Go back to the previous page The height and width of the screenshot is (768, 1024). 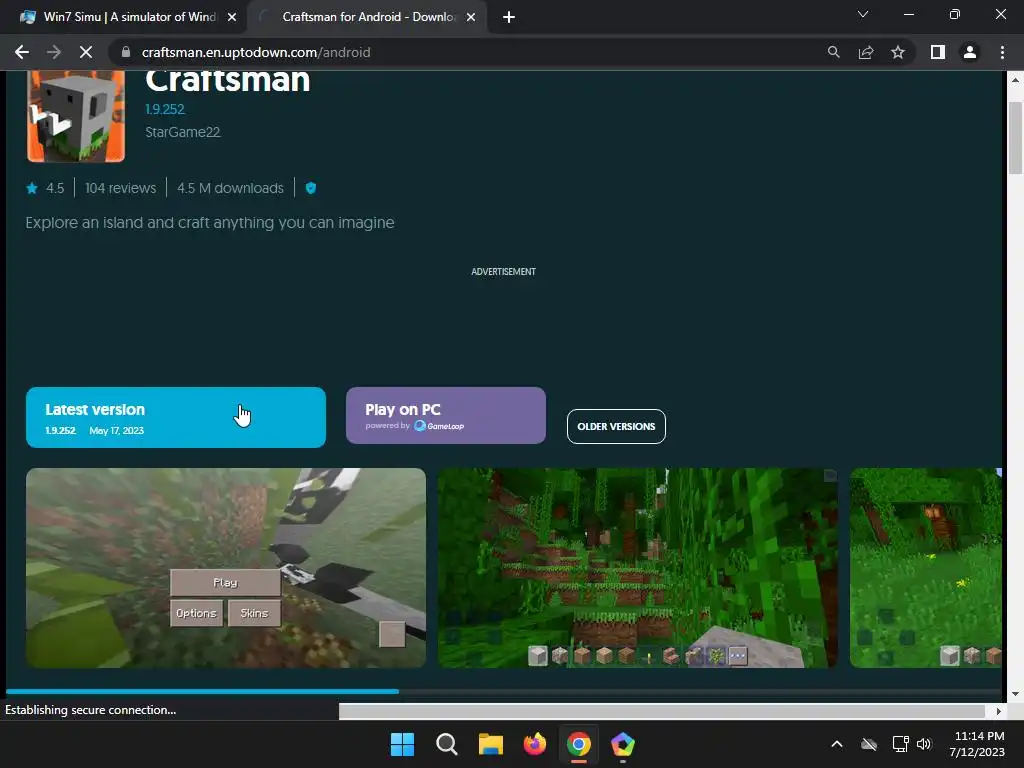tap(22, 52)
